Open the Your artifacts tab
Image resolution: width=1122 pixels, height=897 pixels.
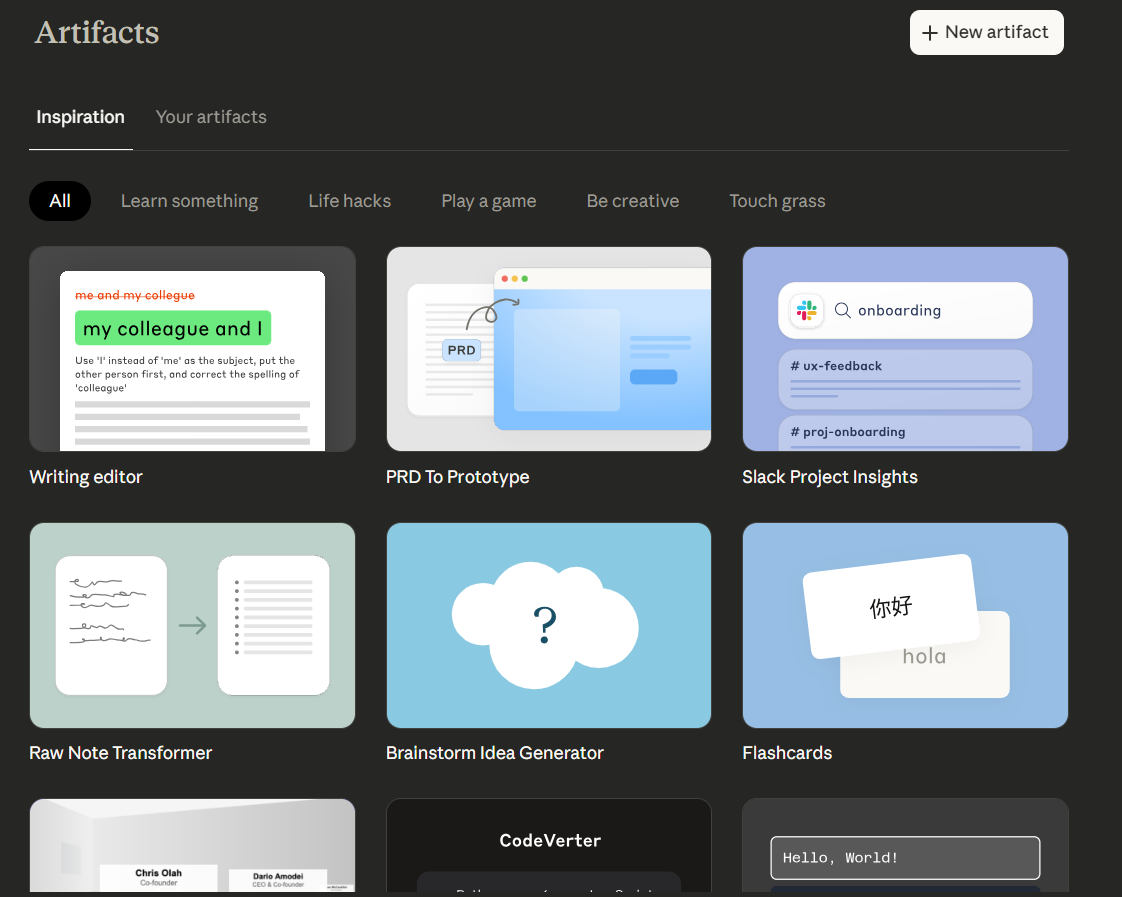click(x=211, y=117)
